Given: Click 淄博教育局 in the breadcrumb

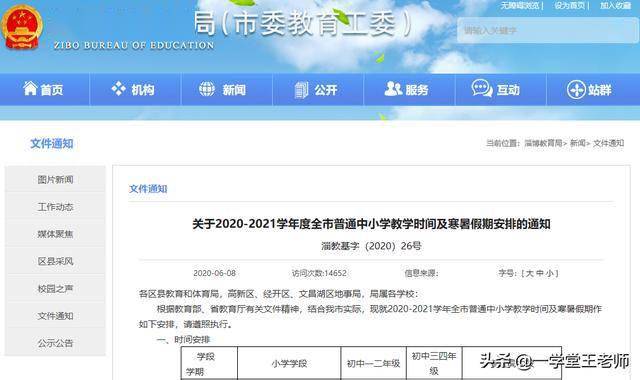Looking at the screenshot, I should (543, 143).
